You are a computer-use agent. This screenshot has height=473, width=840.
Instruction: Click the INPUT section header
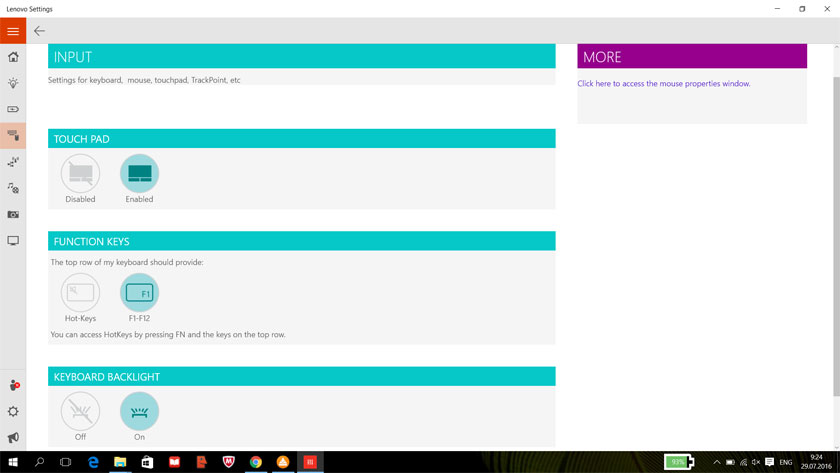pos(302,56)
